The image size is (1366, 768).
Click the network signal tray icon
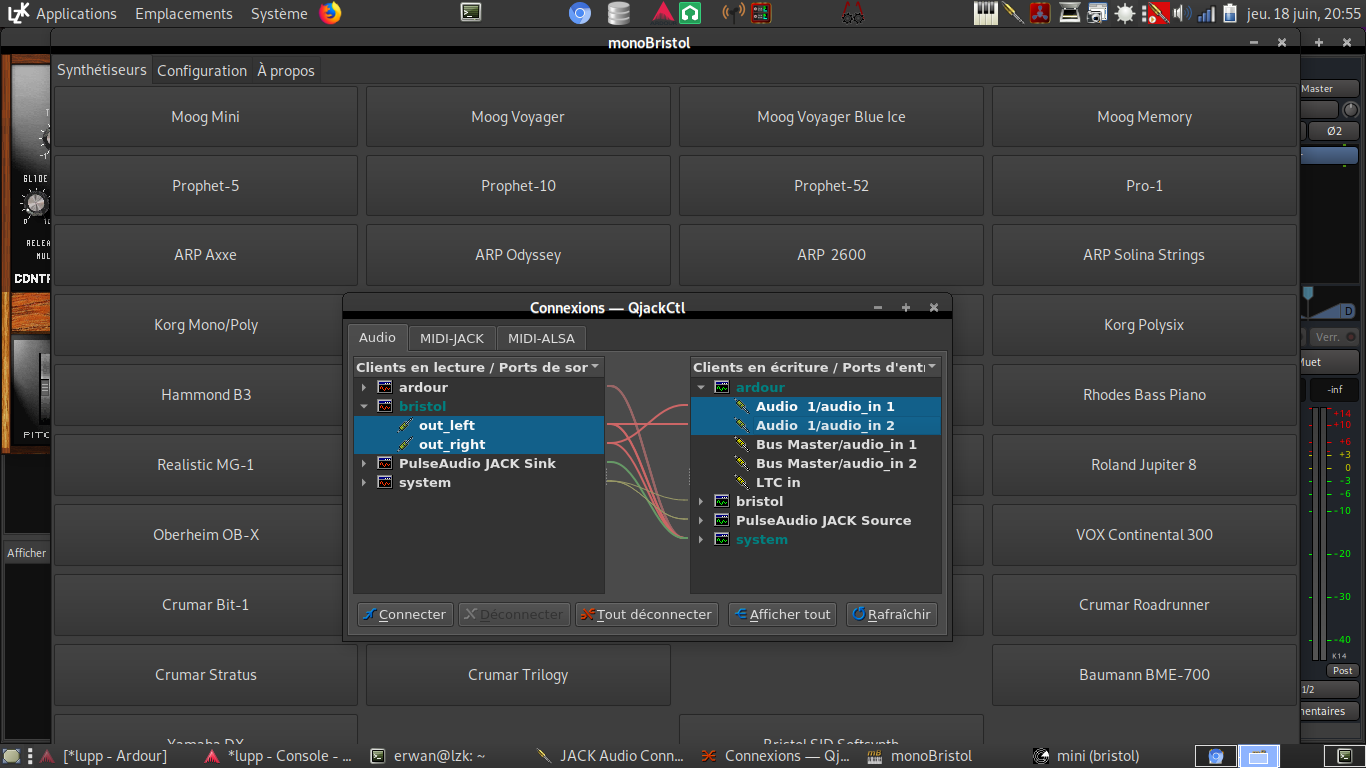point(1206,13)
